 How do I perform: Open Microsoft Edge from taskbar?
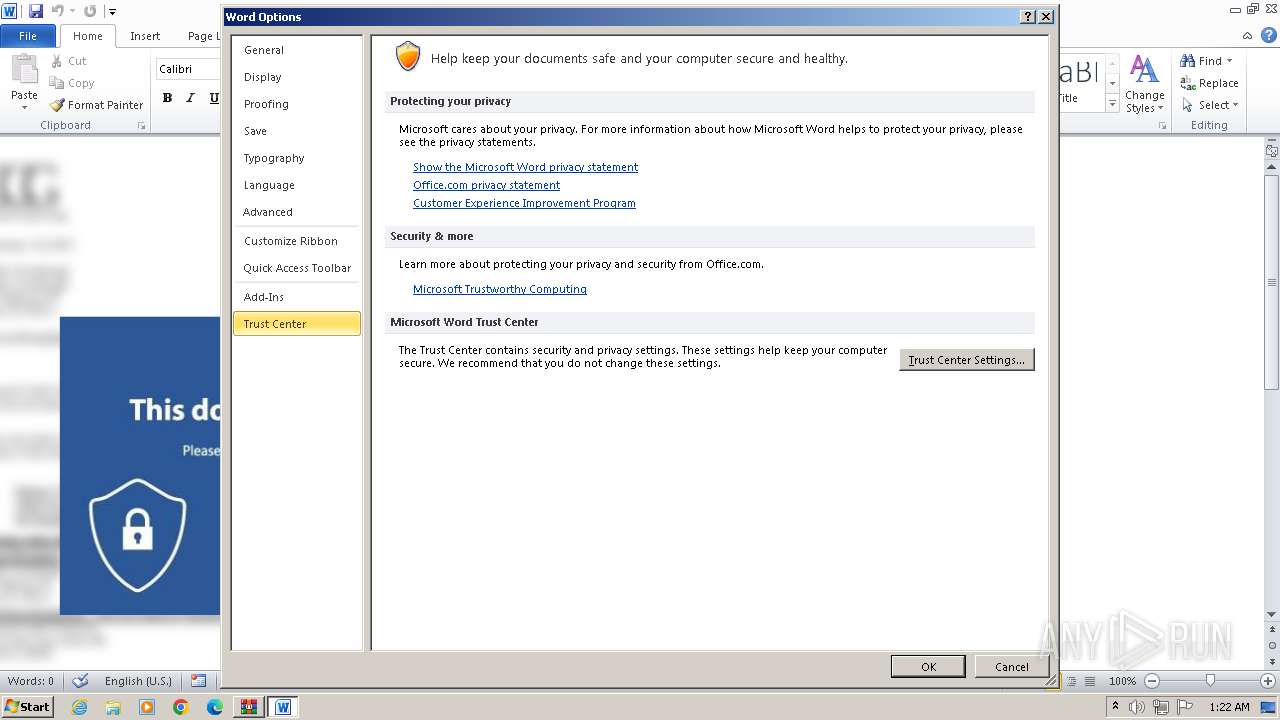point(215,707)
